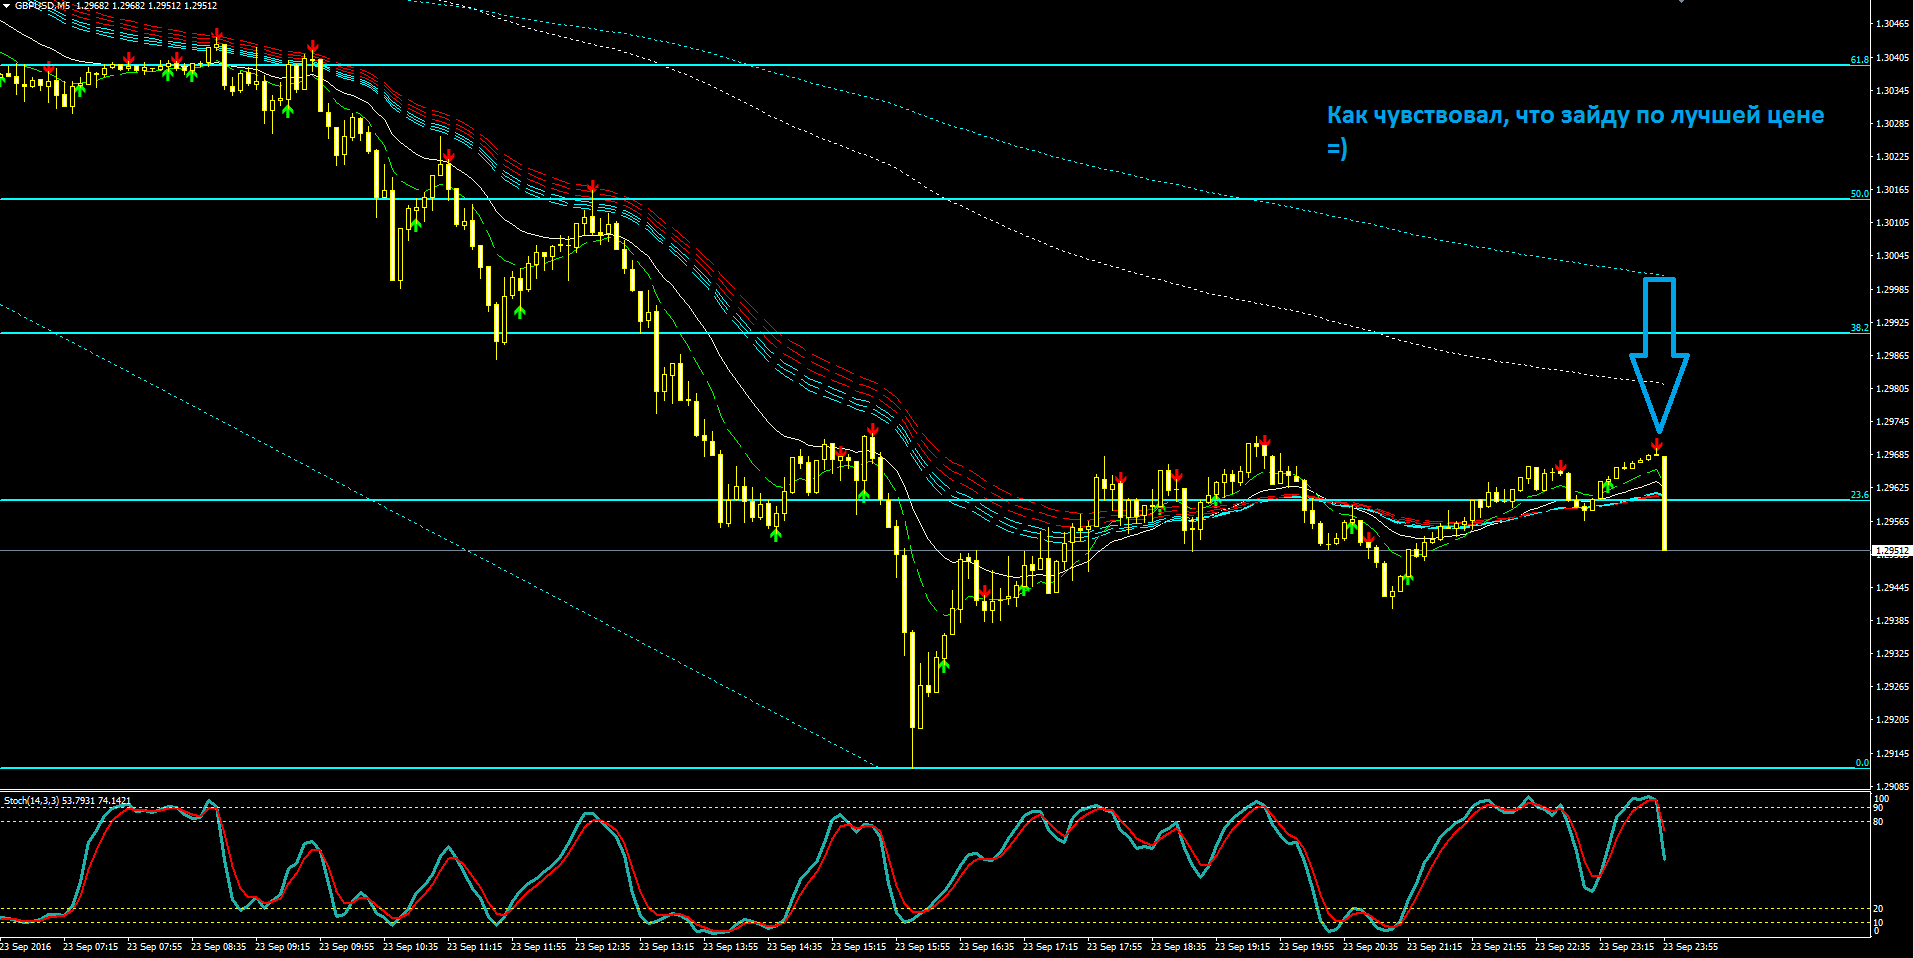Image resolution: width=1914 pixels, height=958 pixels.
Task: Click the 1.30105 price scale value
Action: (x=1892, y=223)
